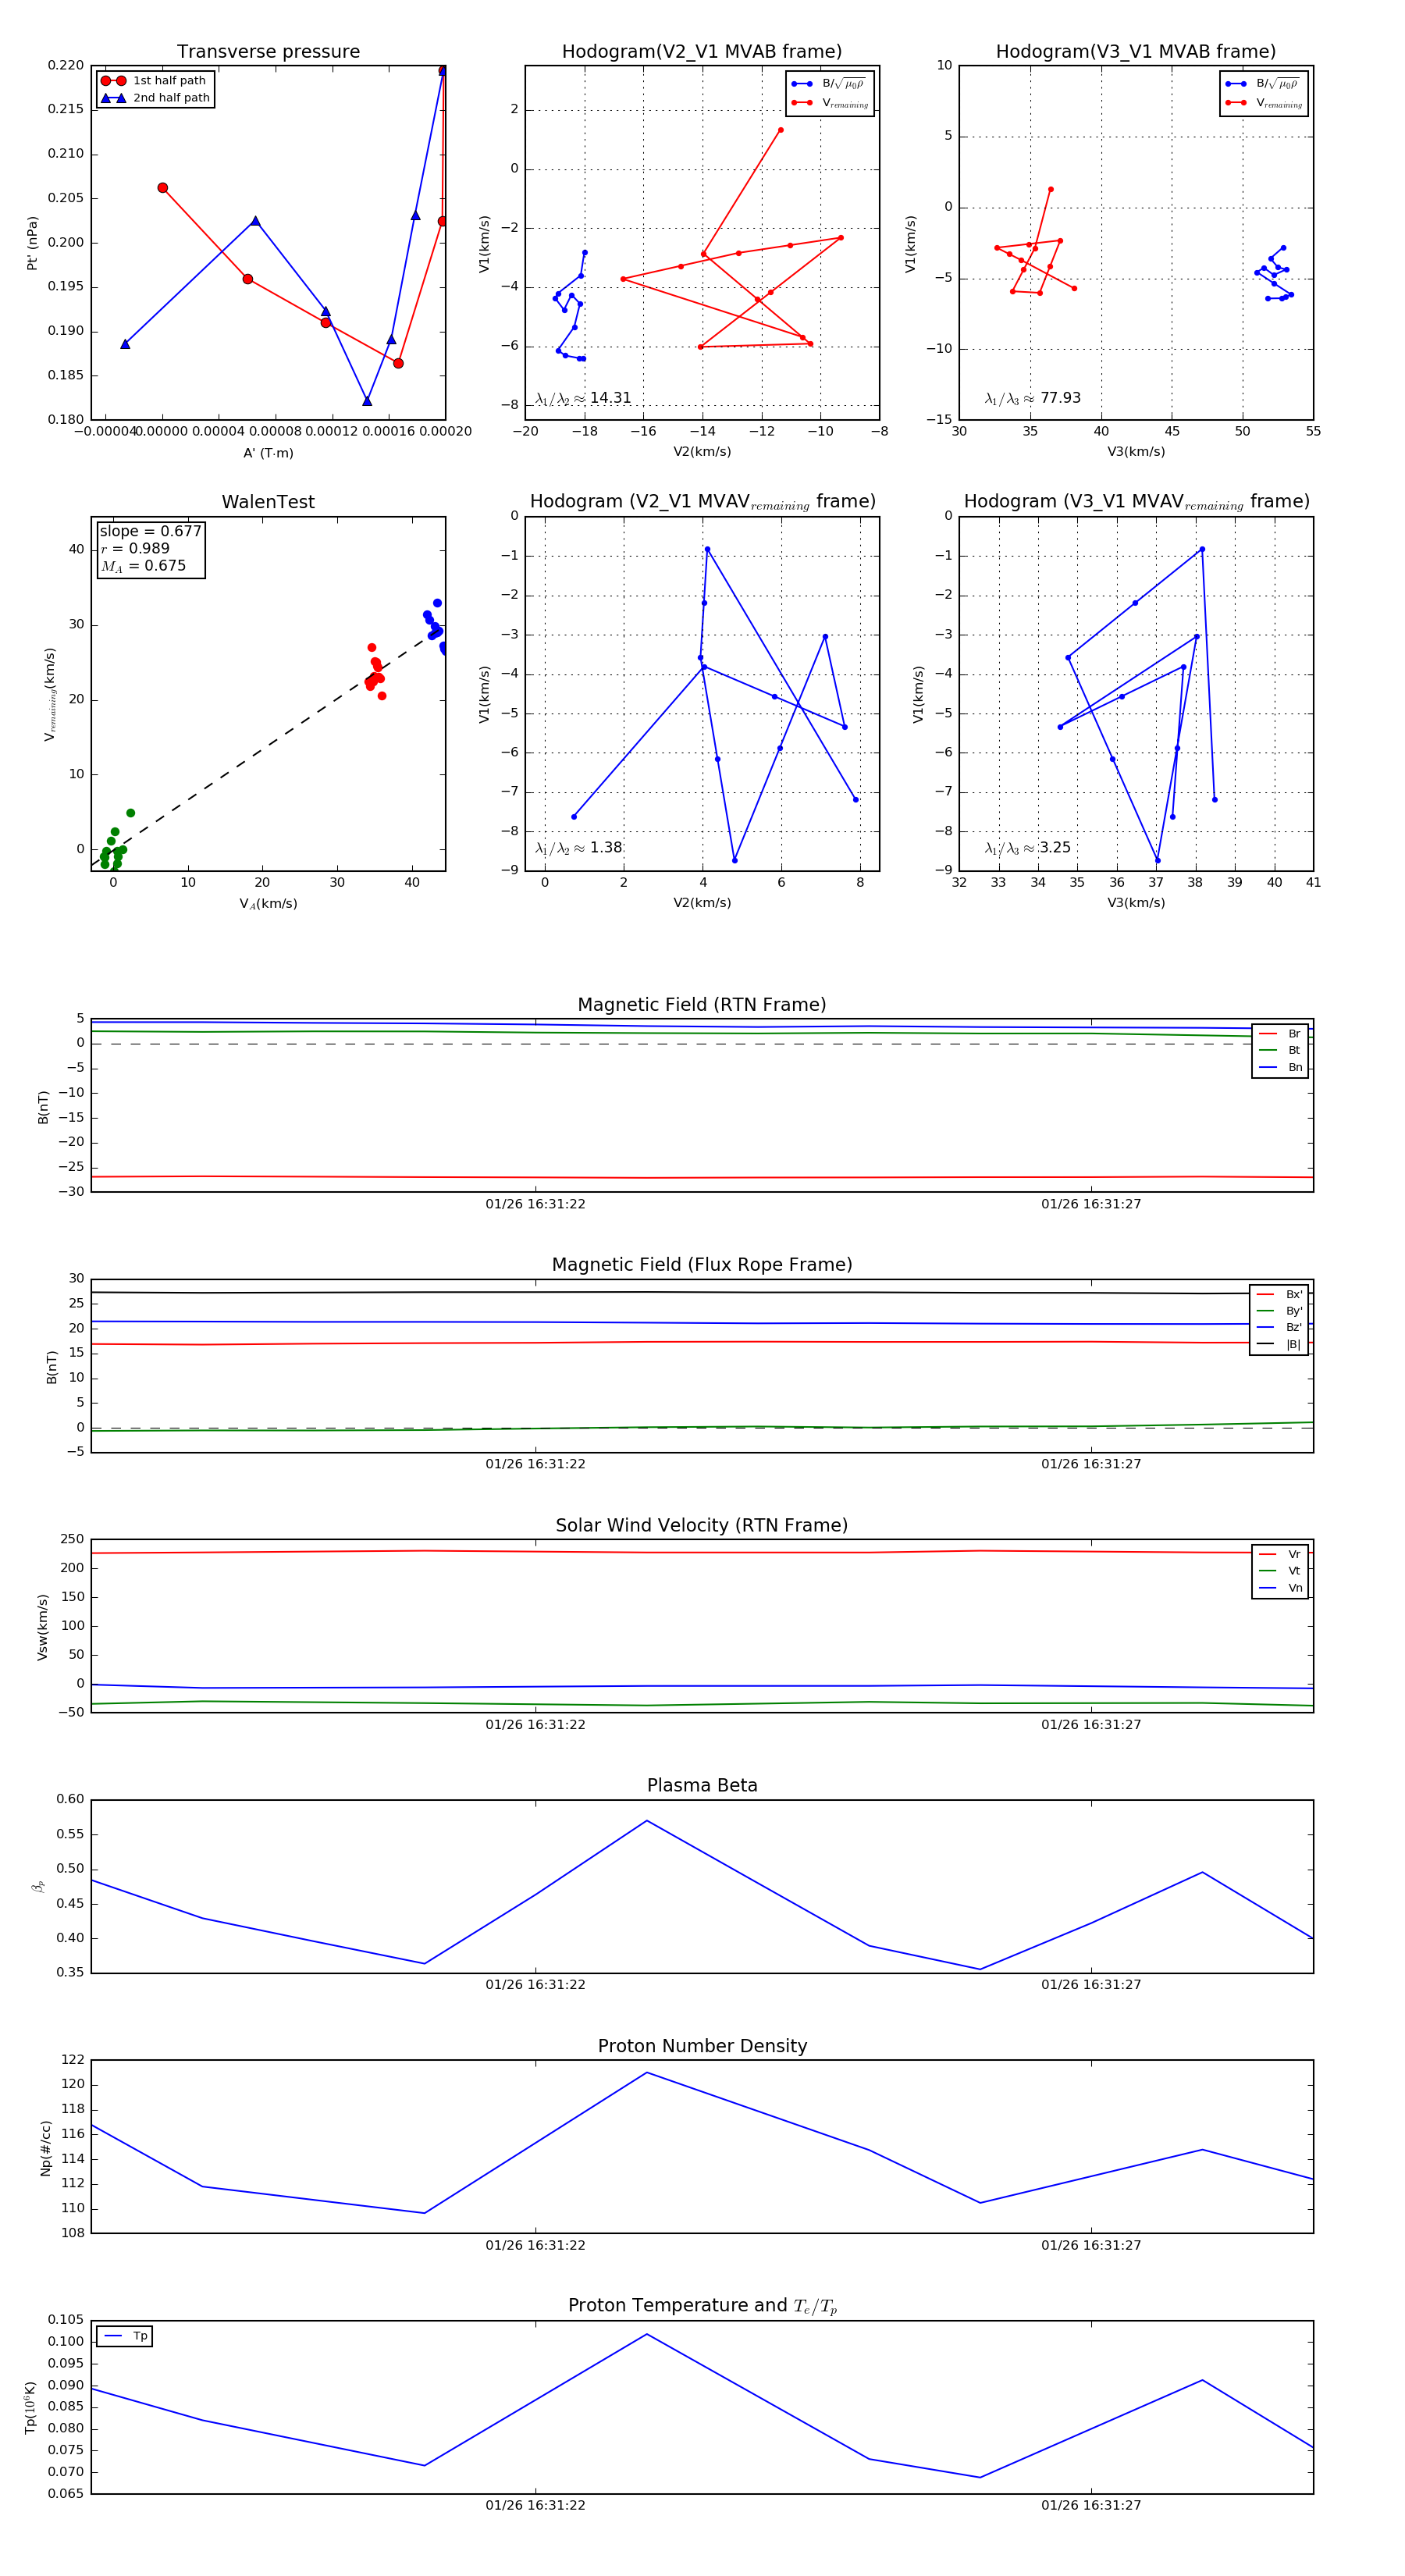Click 'Magnetic Field (Flux Rope Frame)' title
This screenshot has width=1405, height=2576.
(702, 1265)
